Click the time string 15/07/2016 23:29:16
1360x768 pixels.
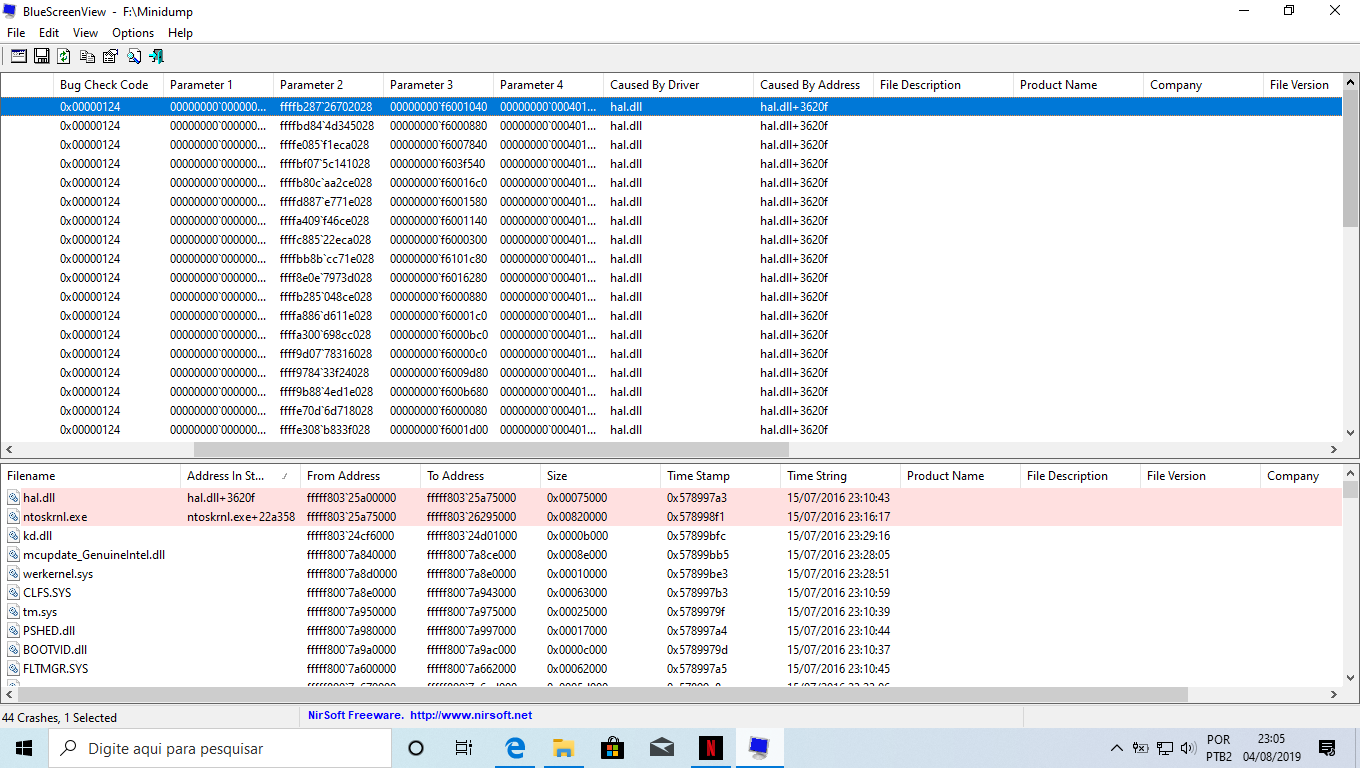point(838,536)
